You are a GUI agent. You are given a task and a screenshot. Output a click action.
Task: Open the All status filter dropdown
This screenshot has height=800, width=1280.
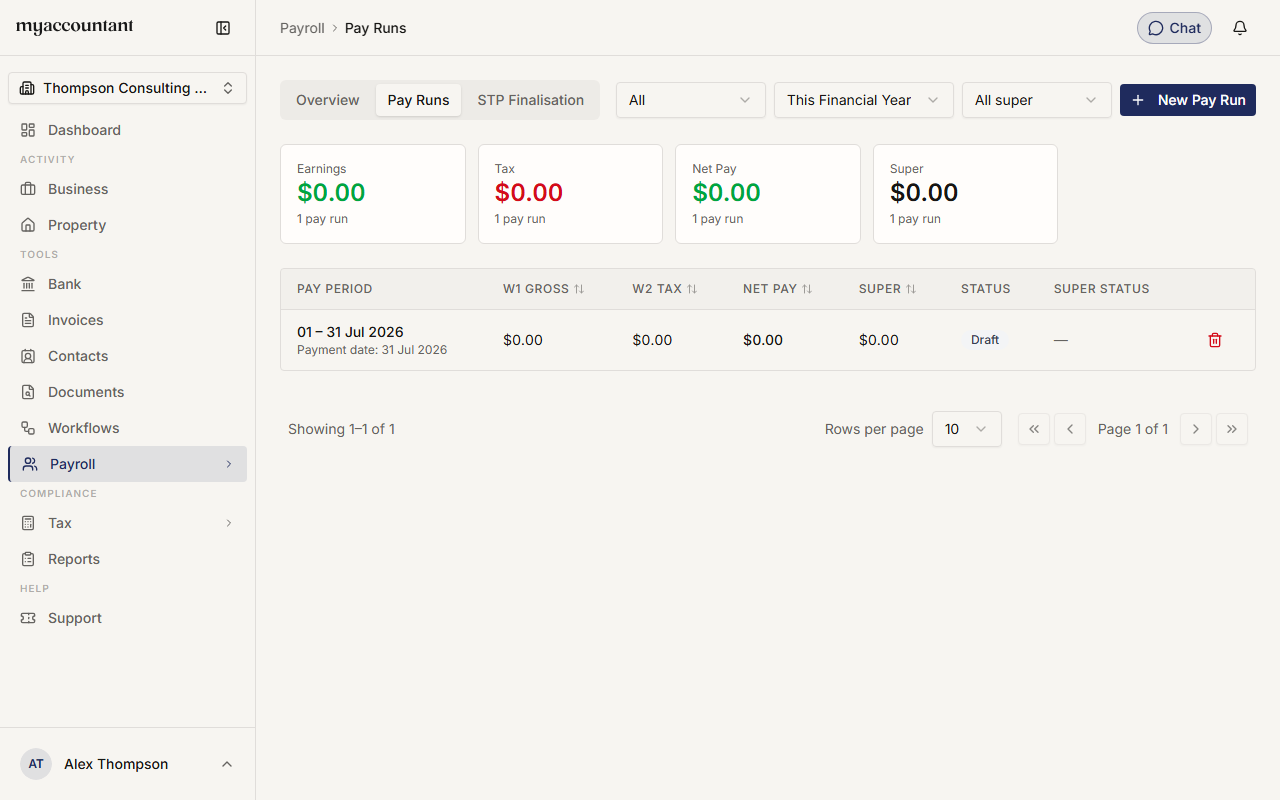(x=691, y=100)
